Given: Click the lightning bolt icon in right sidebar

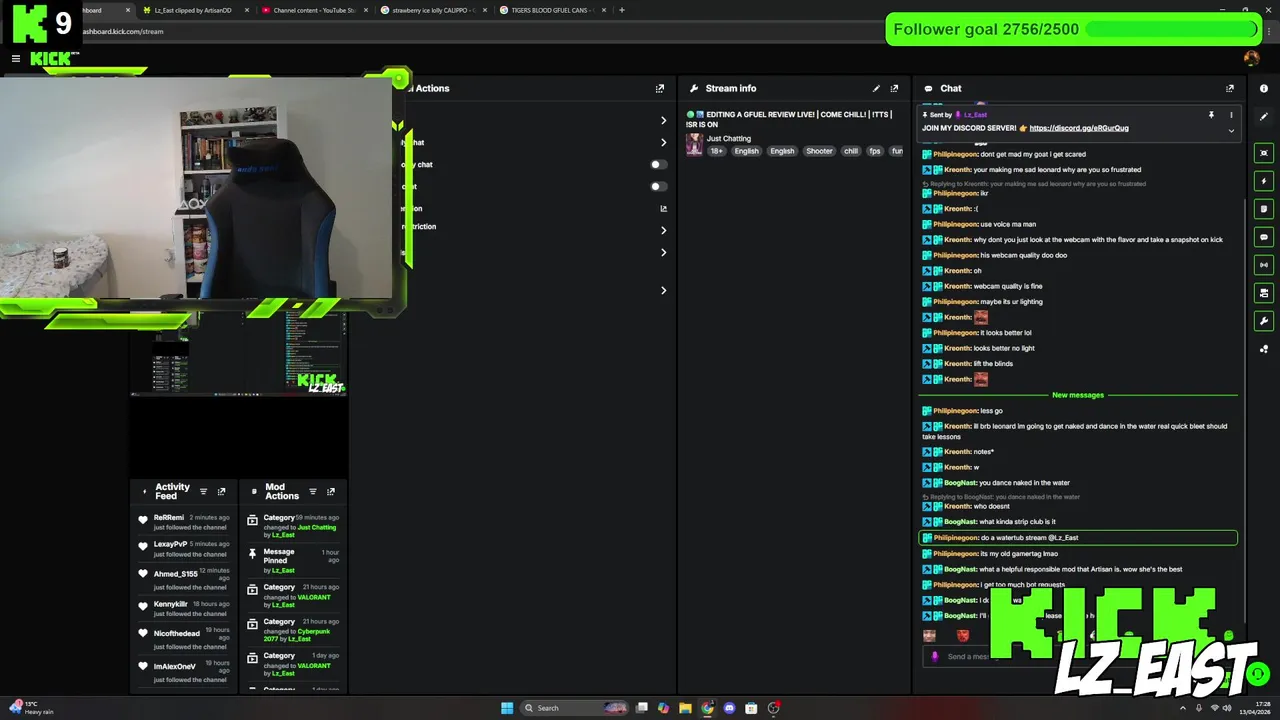Looking at the screenshot, I should click(x=1264, y=181).
